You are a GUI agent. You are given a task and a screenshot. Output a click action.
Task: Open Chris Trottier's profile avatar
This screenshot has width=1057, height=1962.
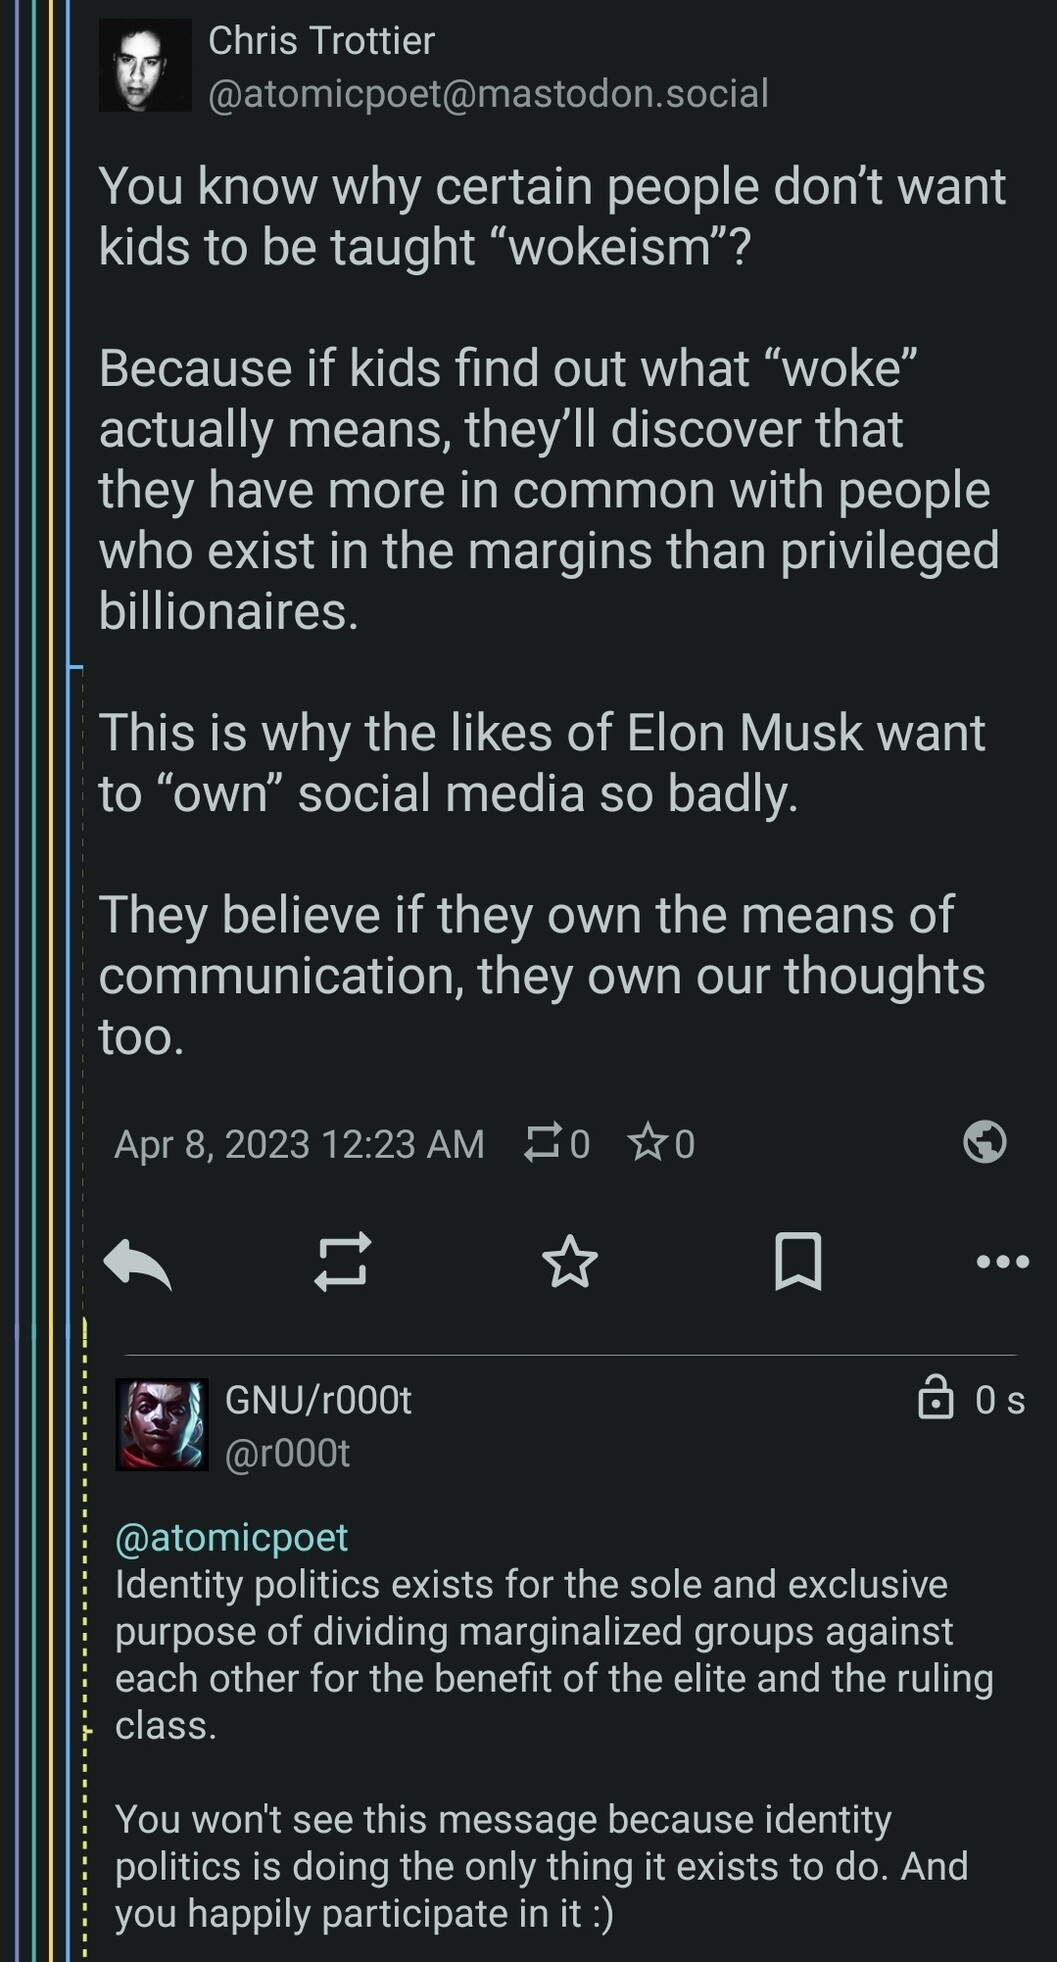pyautogui.click(x=146, y=66)
